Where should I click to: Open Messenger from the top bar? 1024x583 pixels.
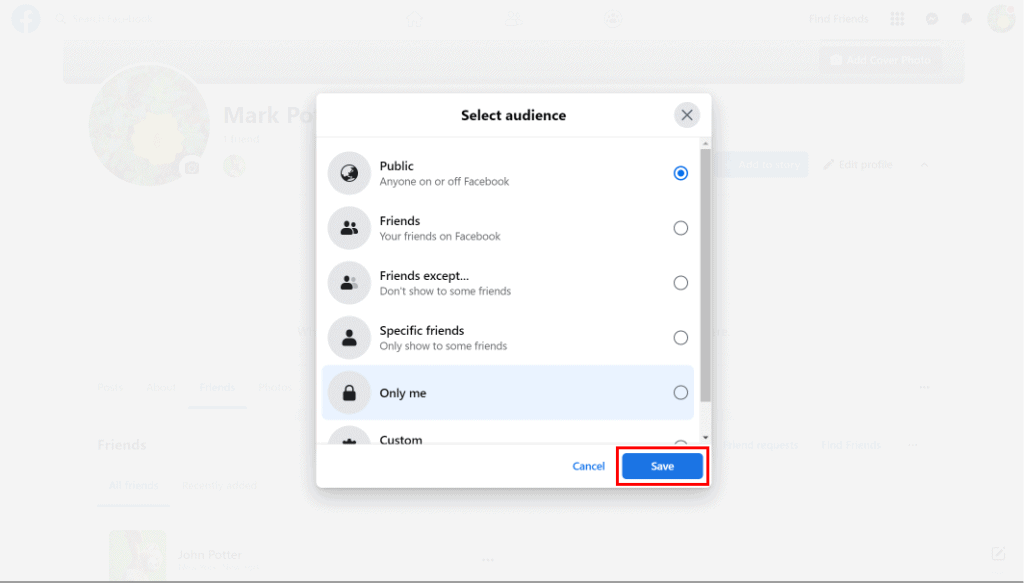(931, 18)
